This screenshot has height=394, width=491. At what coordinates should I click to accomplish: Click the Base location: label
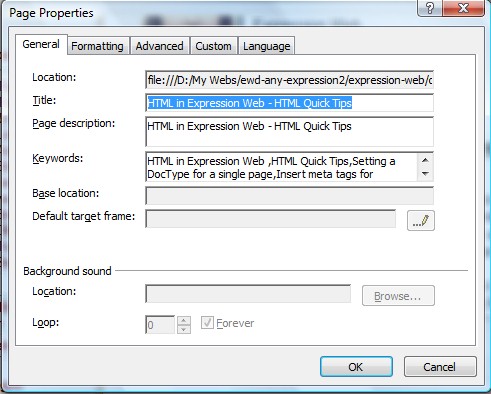tap(66, 193)
